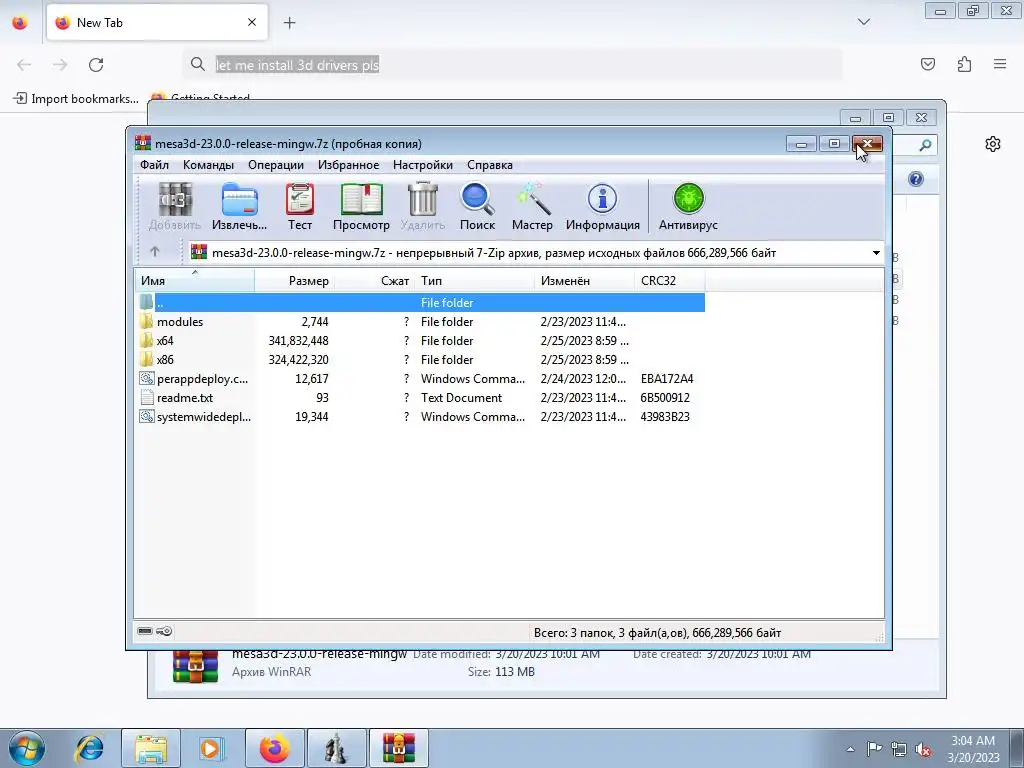Open the Избранное menu
The image size is (1024, 768).
(348, 165)
